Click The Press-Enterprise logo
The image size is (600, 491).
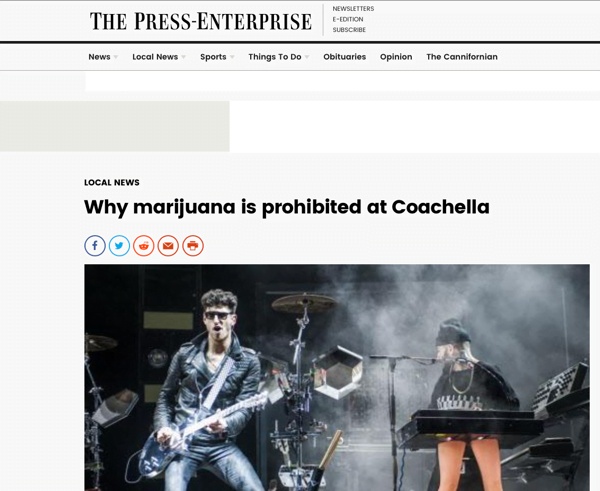point(201,21)
